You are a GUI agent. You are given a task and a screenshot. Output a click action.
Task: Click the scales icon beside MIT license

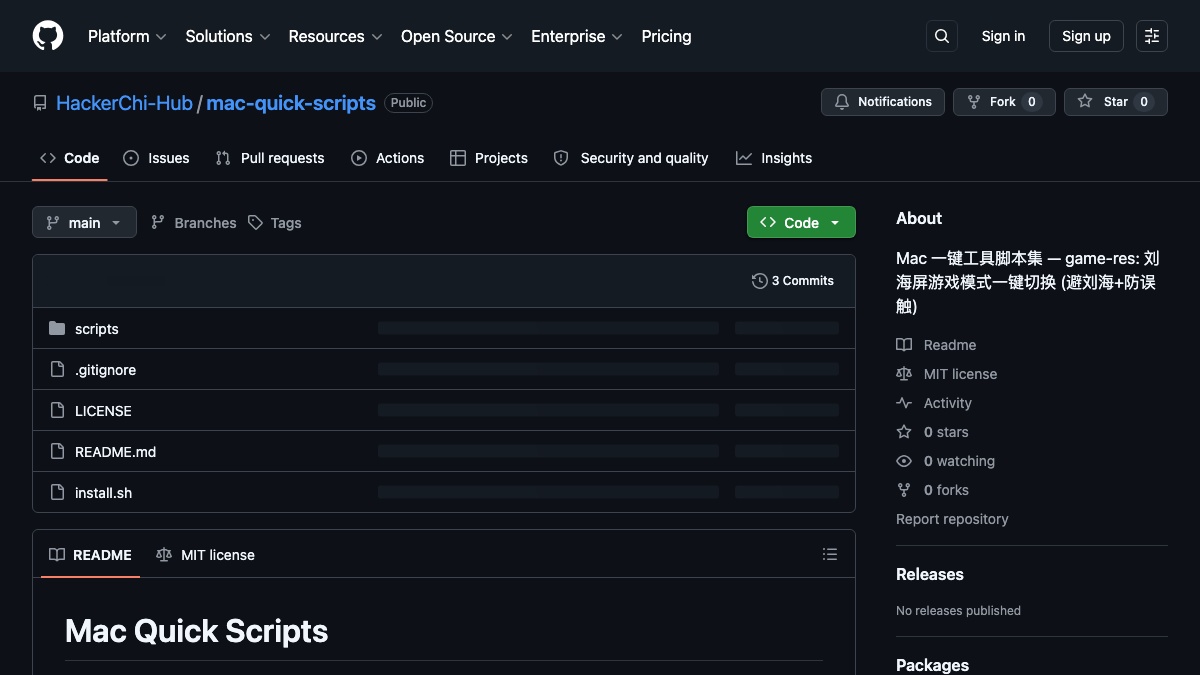904,374
